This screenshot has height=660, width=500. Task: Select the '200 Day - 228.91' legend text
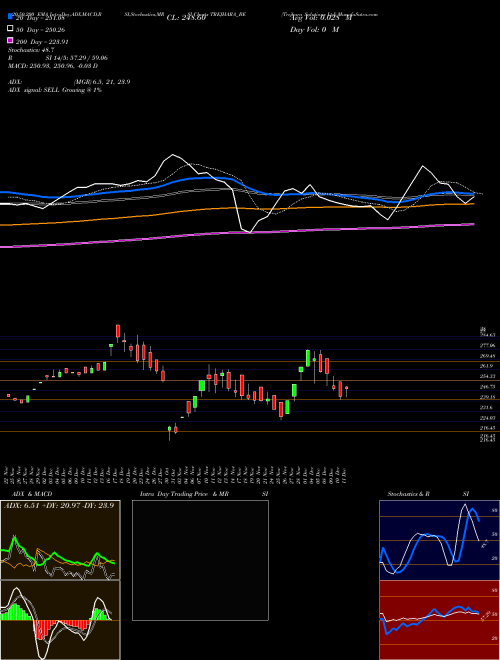pyautogui.click(x=42, y=42)
